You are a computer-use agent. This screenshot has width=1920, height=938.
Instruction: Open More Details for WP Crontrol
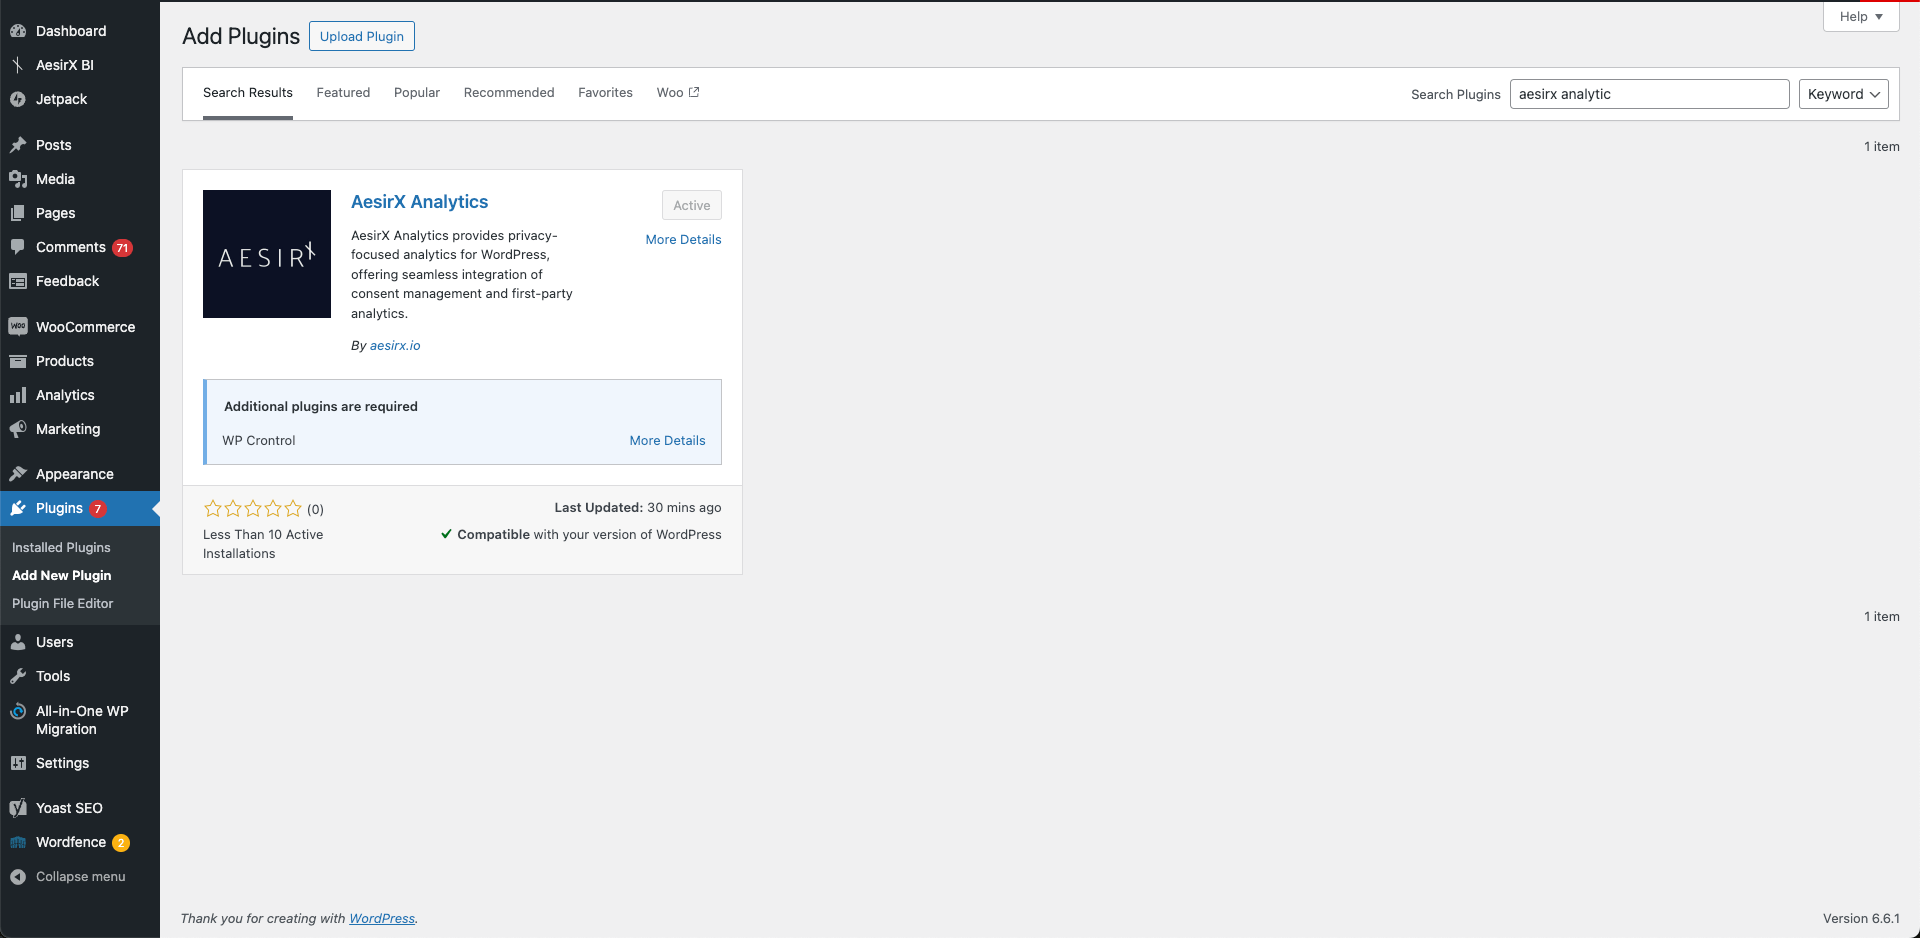coord(667,440)
